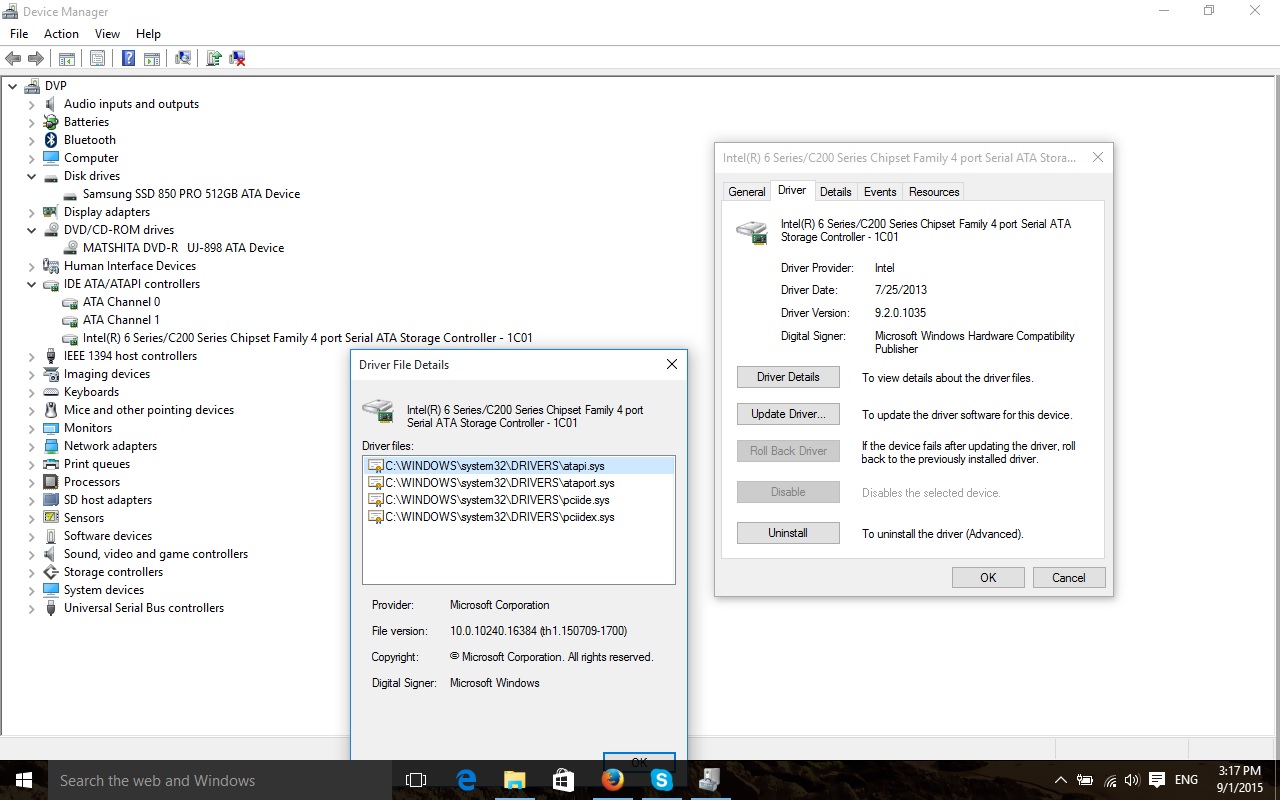Click the Task View taskbar icon
Screen dimensions: 1280x800
416,780
